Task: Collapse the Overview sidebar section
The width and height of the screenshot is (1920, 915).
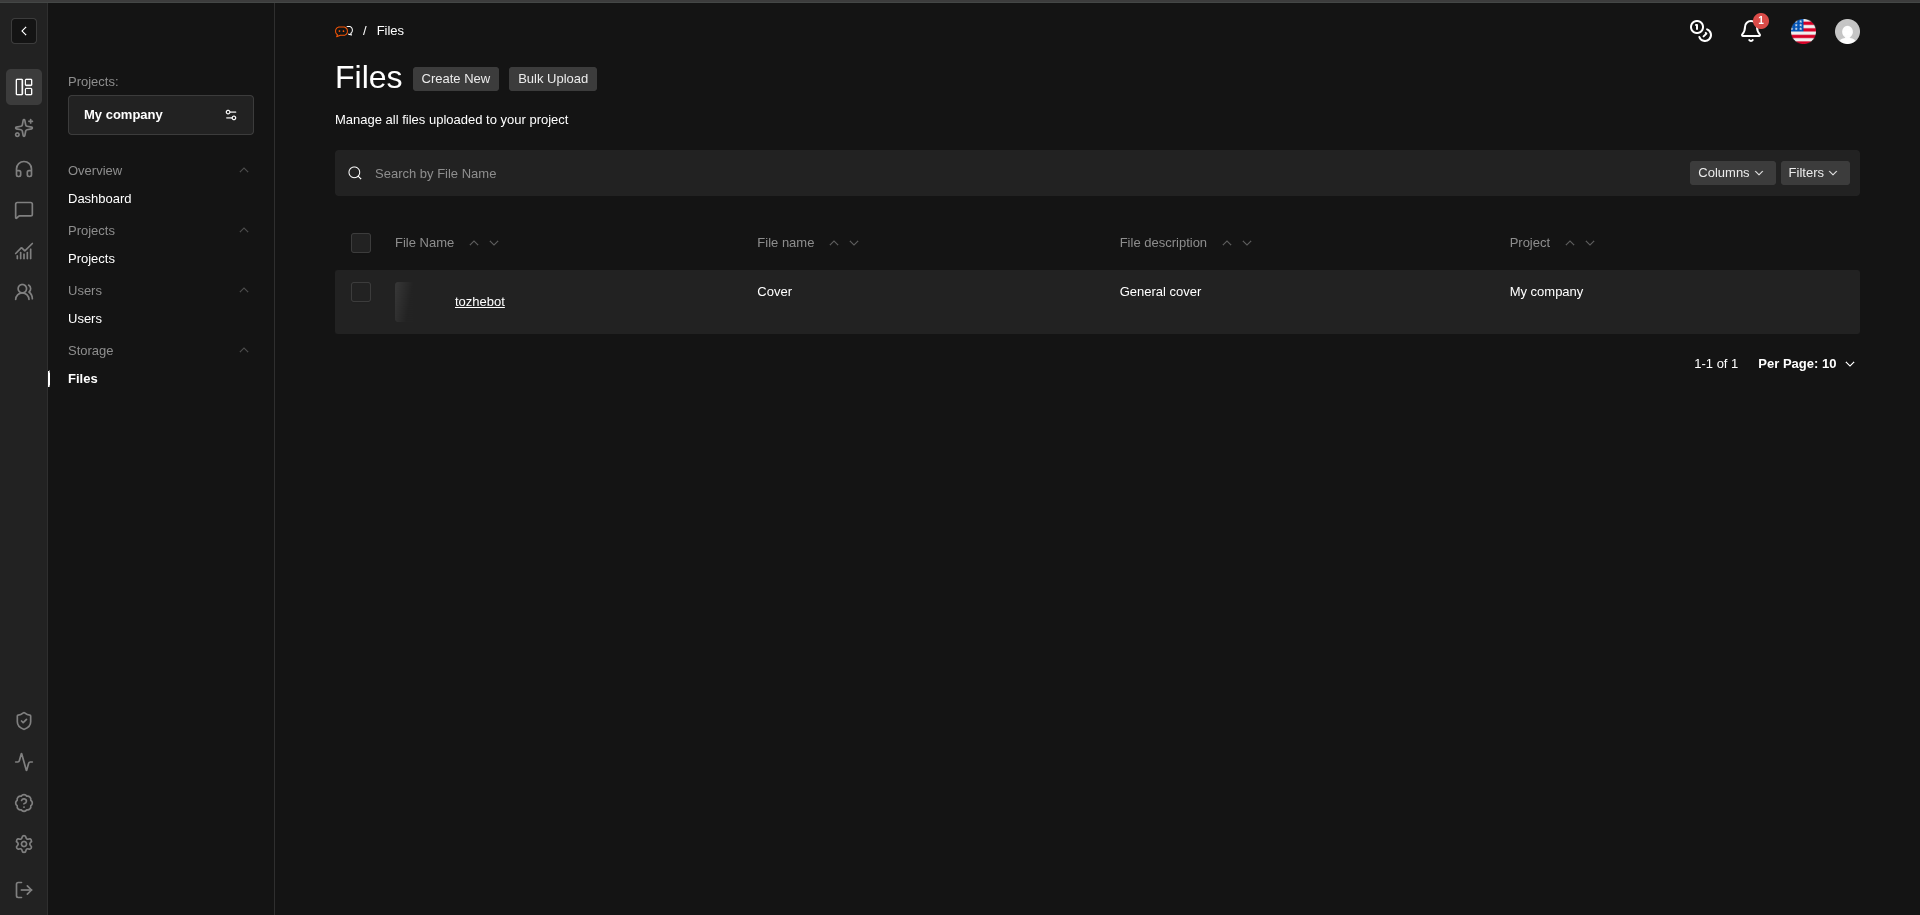Action: pyautogui.click(x=159, y=171)
